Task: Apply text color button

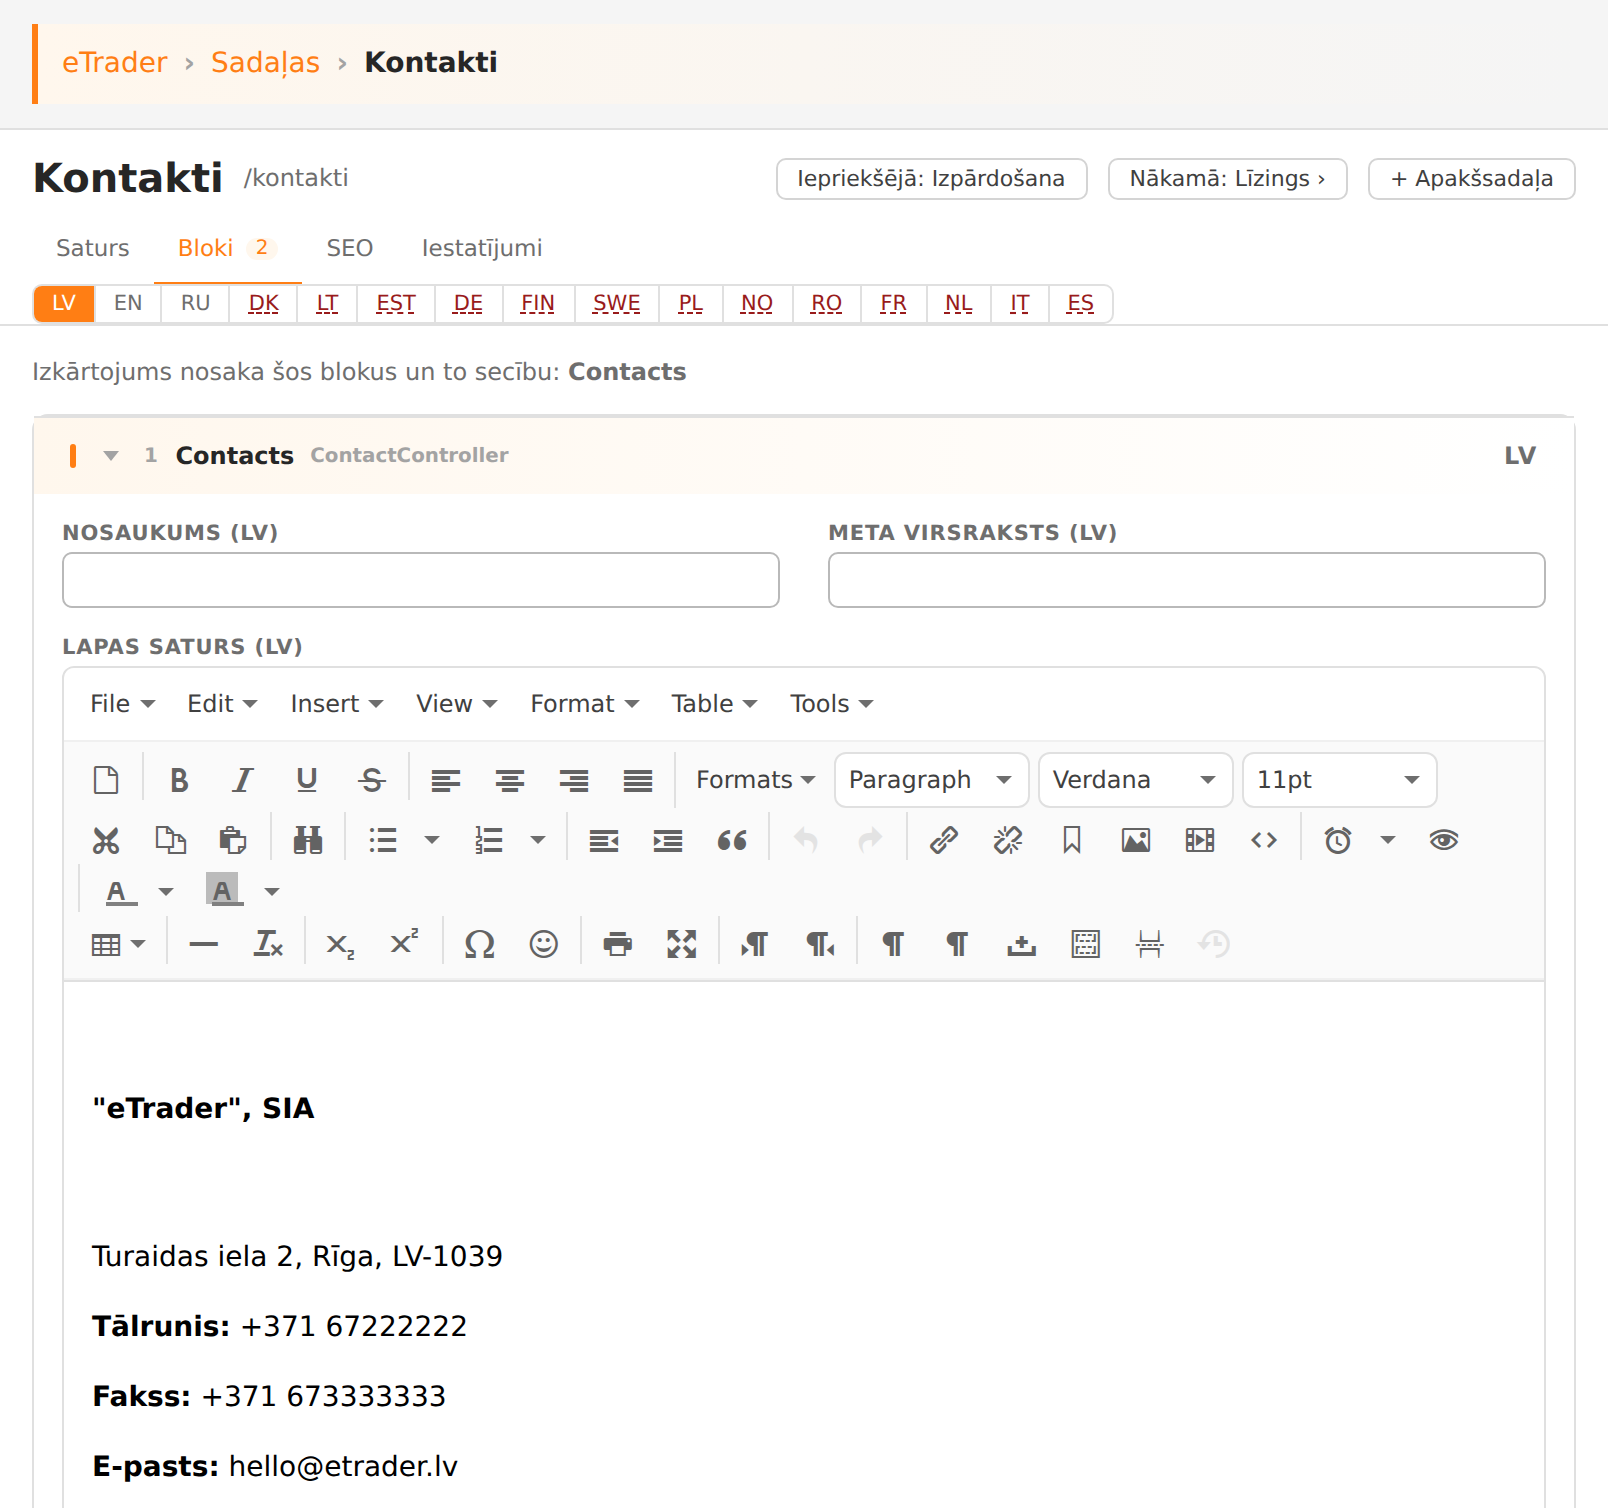Action: tap(121, 891)
